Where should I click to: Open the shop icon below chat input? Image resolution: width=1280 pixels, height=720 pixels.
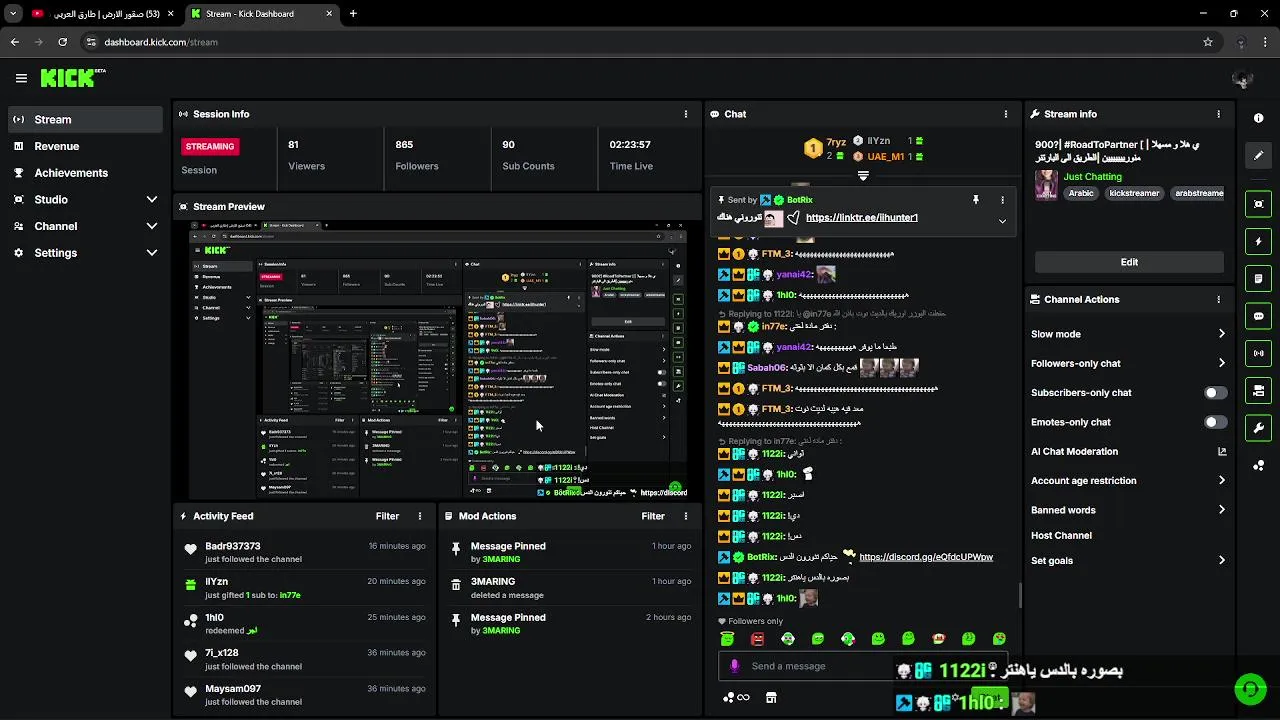click(771, 698)
